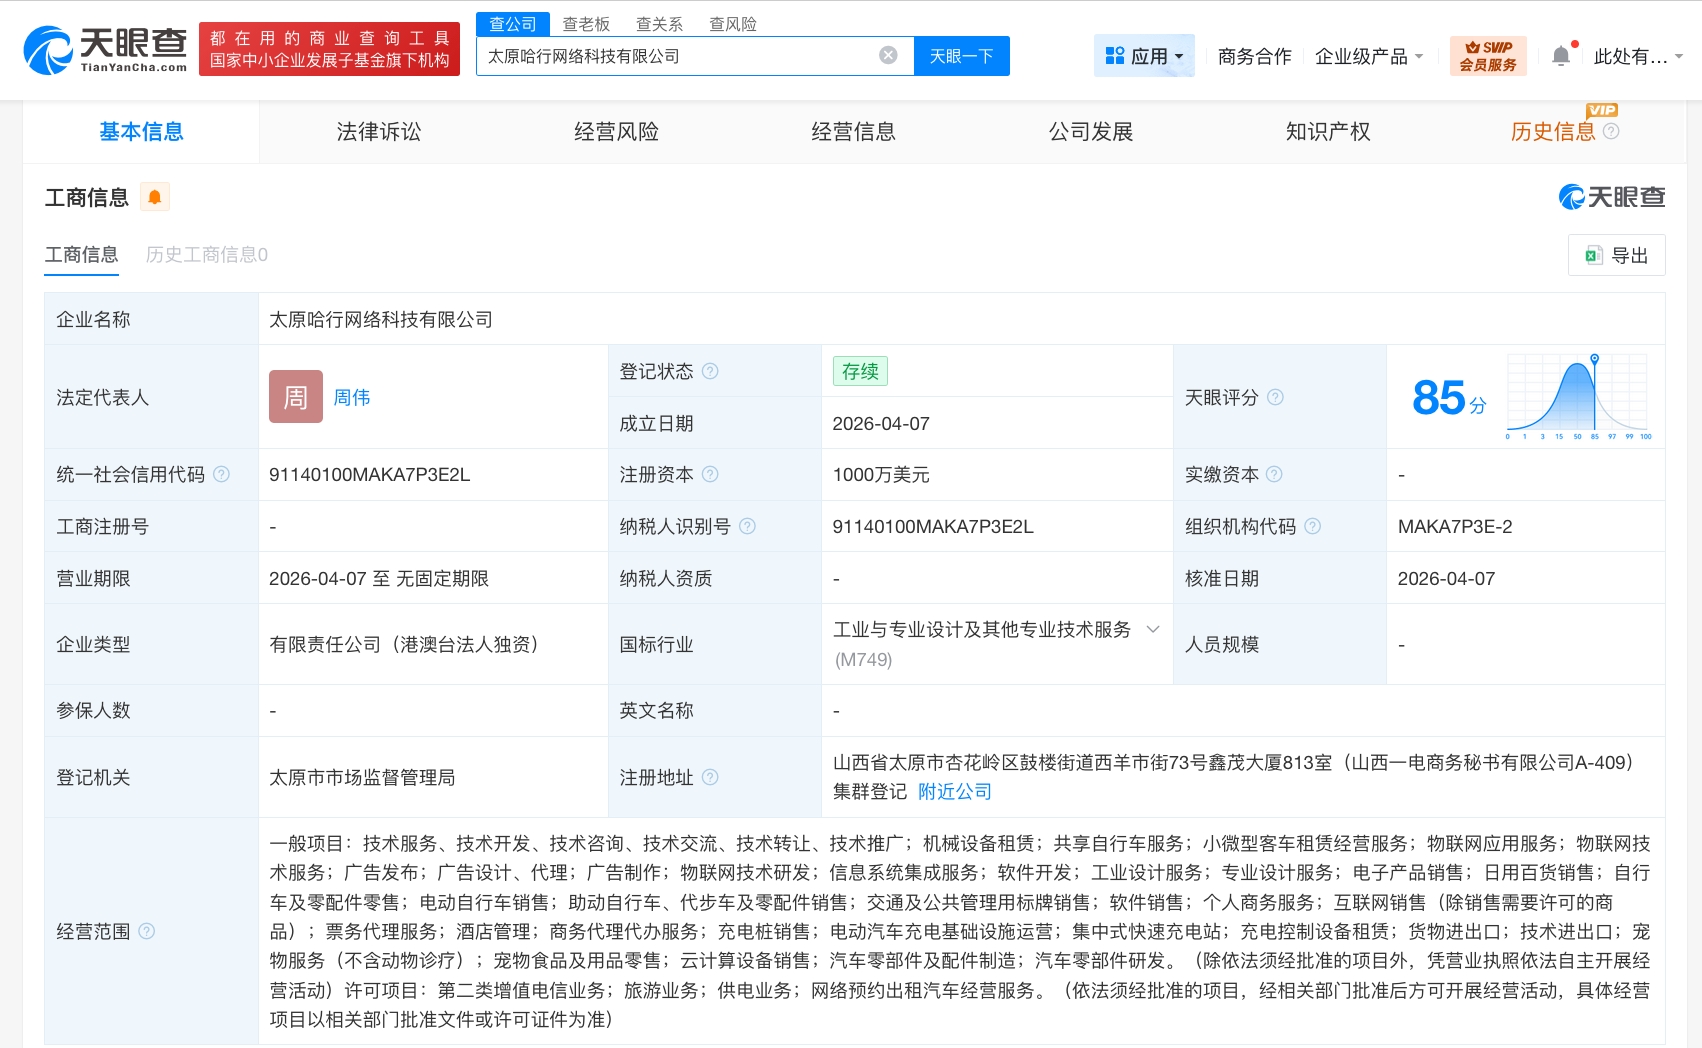Click the 导出 export button
This screenshot has height=1048, width=1702.
1616,255
